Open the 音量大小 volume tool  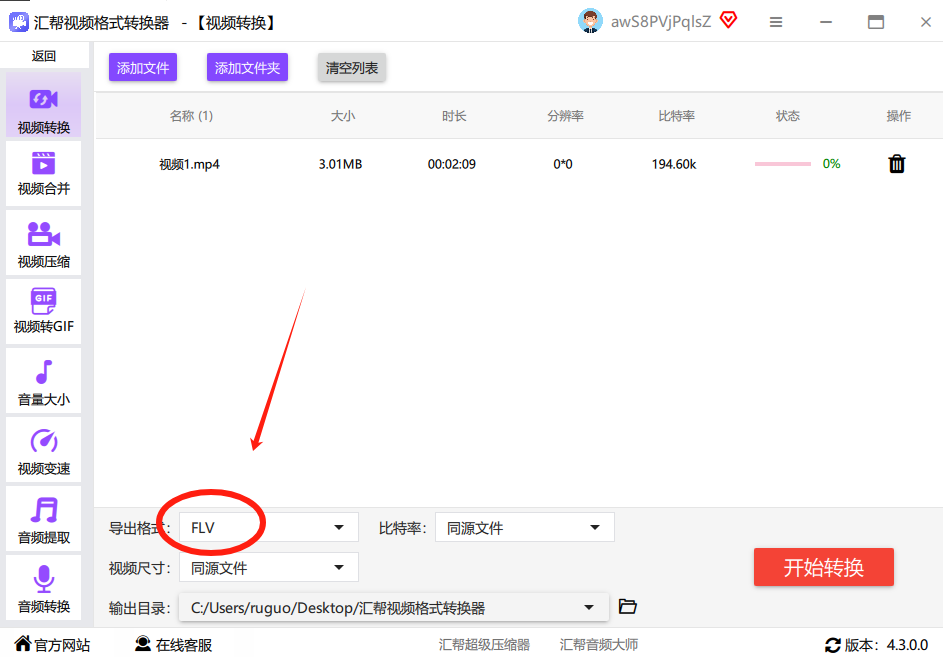pyautogui.click(x=44, y=381)
